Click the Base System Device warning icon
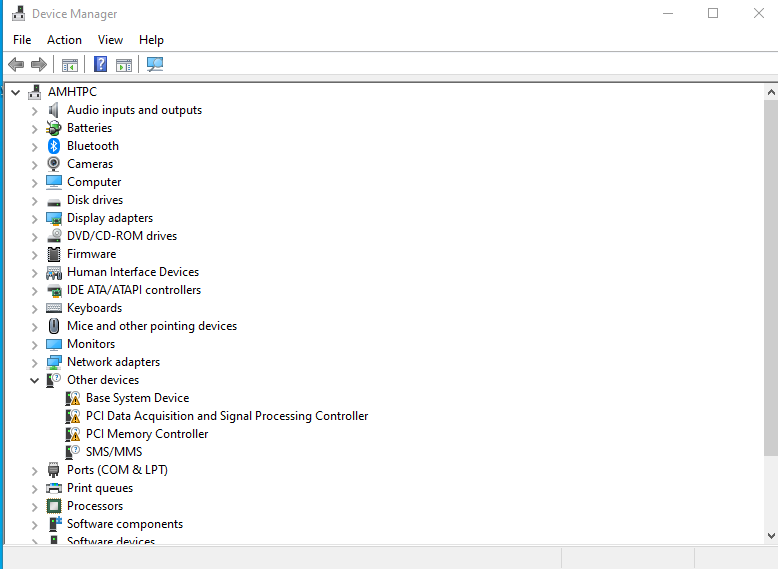The height and width of the screenshot is (569, 778). tap(73, 398)
